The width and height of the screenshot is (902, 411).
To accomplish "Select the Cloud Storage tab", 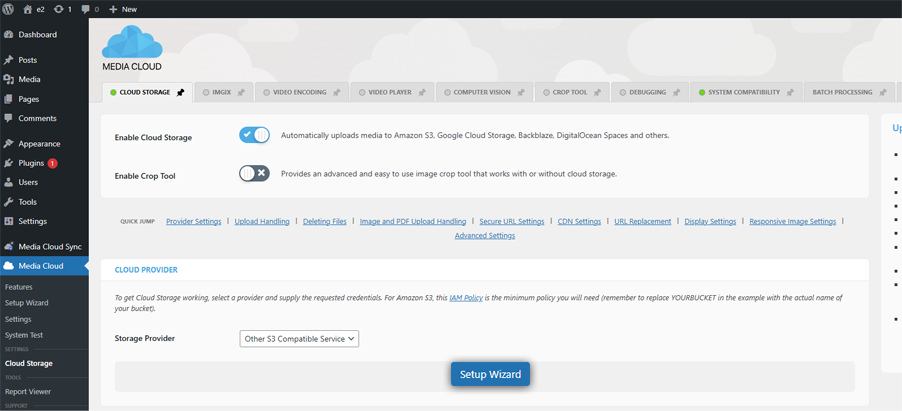I will (147, 92).
